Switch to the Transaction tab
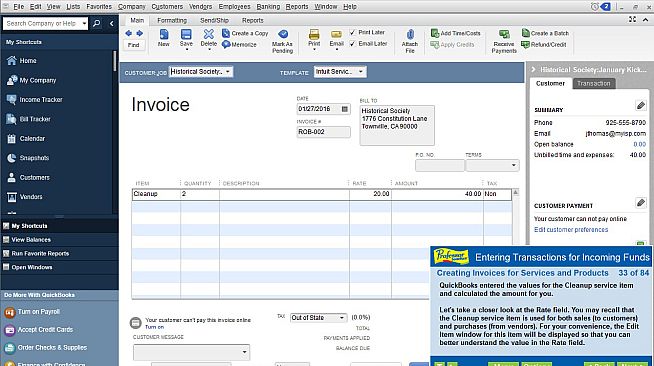Image resolution: width=654 pixels, height=366 pixels. pos(594,84)
